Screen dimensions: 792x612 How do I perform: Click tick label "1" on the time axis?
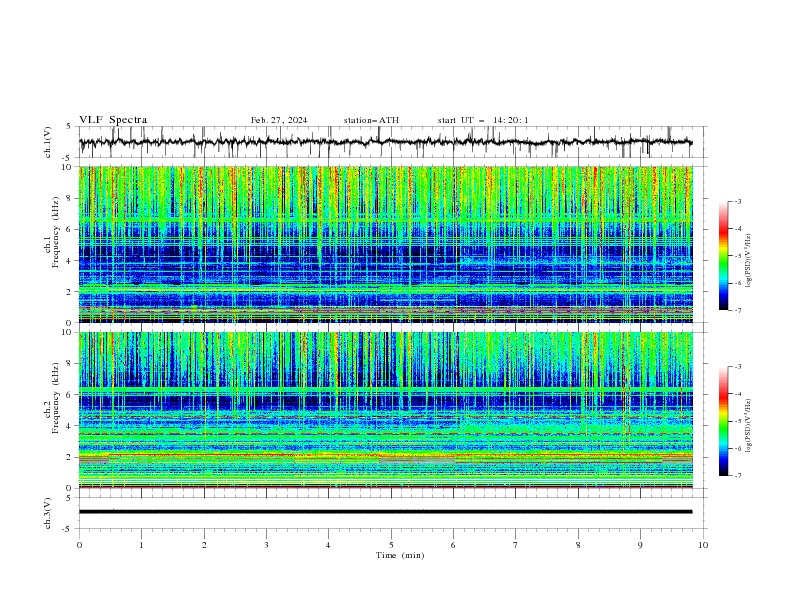(x=141, y=545)
